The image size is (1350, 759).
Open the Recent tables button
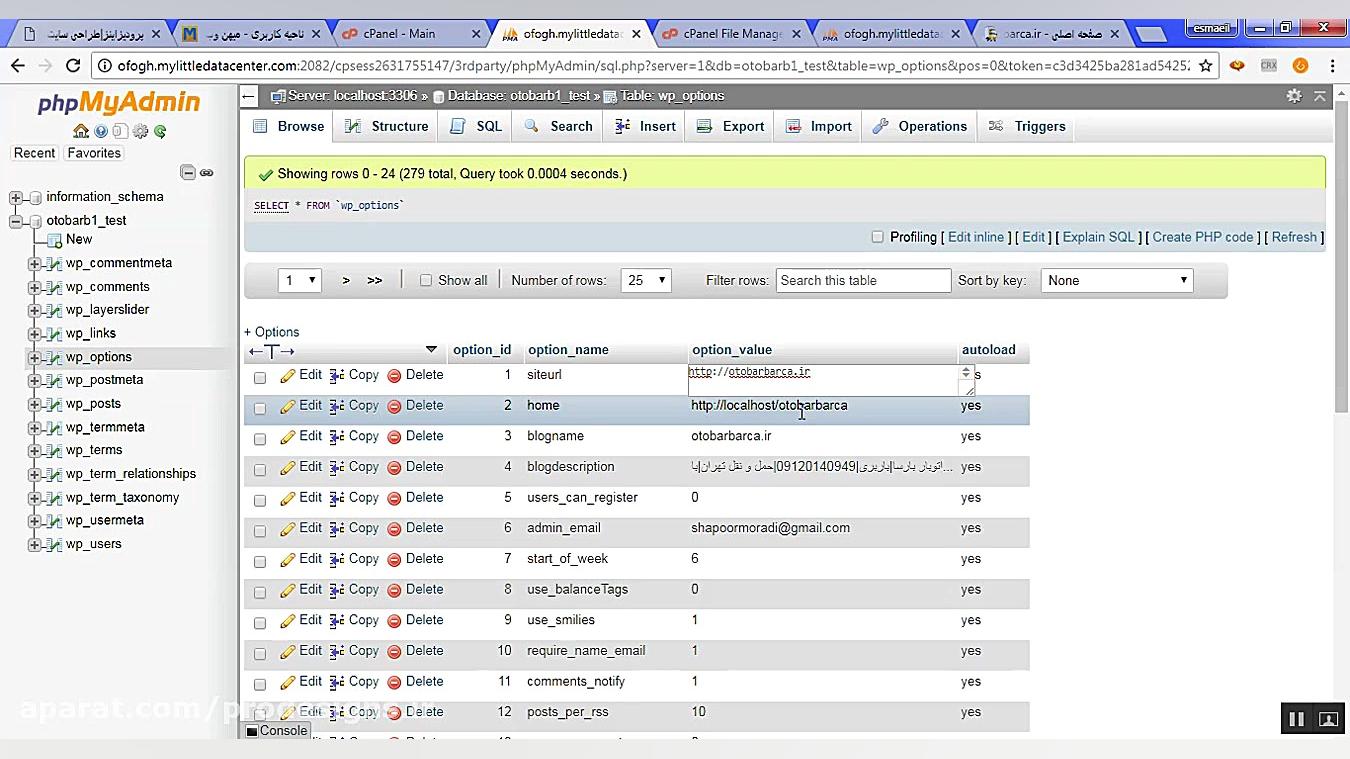tap(34, 153)
